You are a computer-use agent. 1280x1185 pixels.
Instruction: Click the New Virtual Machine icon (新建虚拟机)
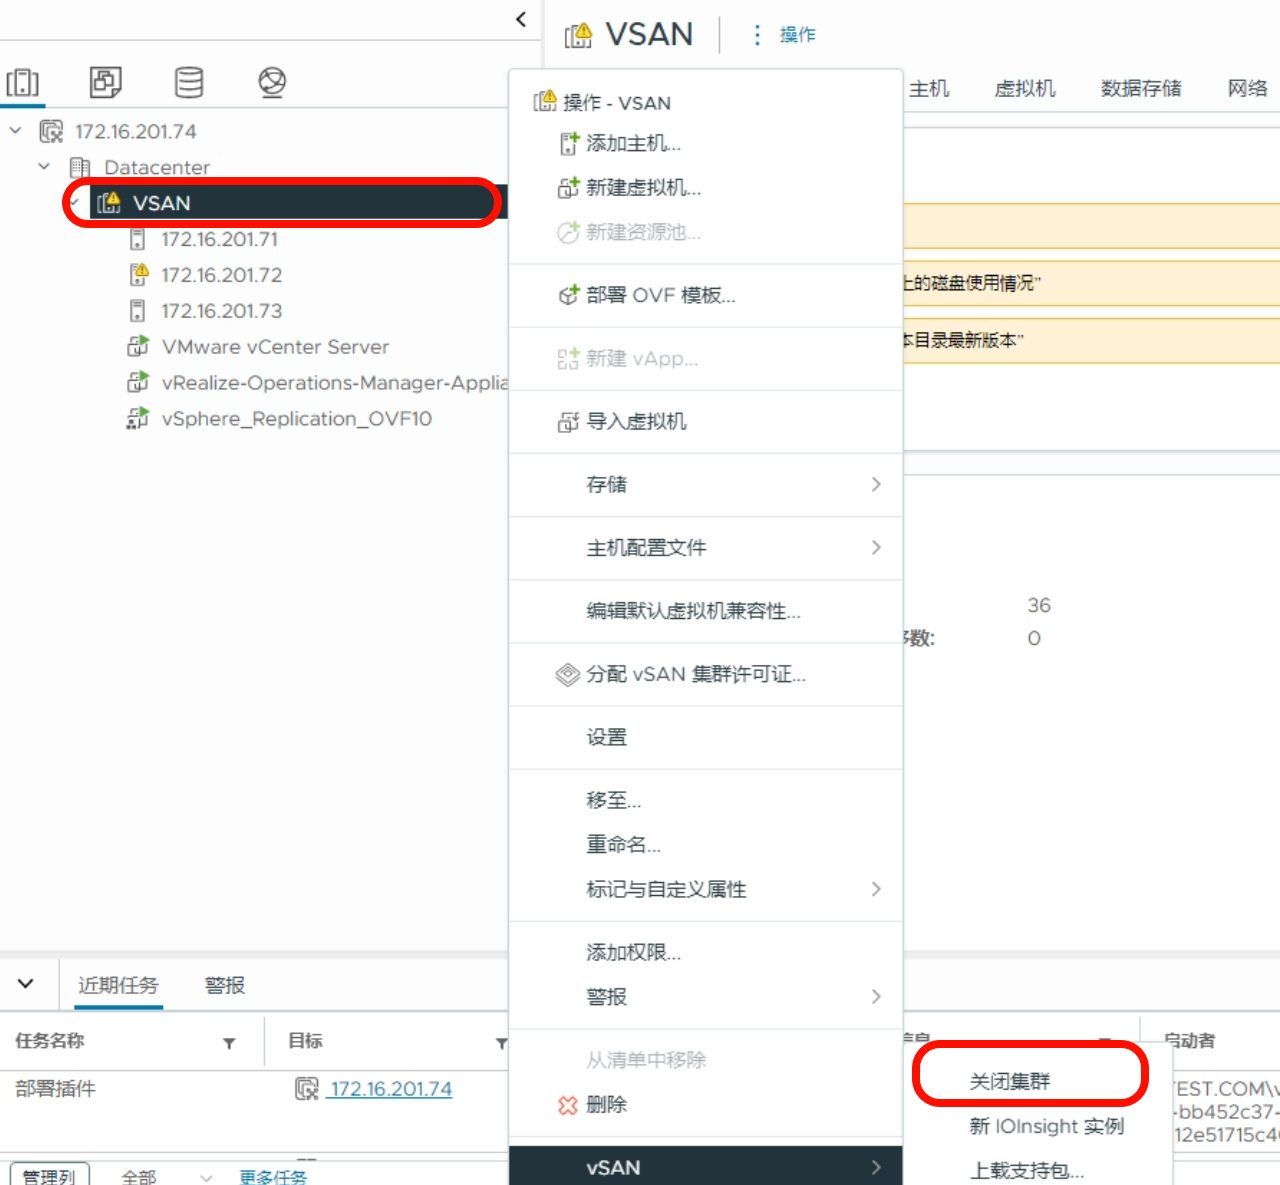[569, 188]
